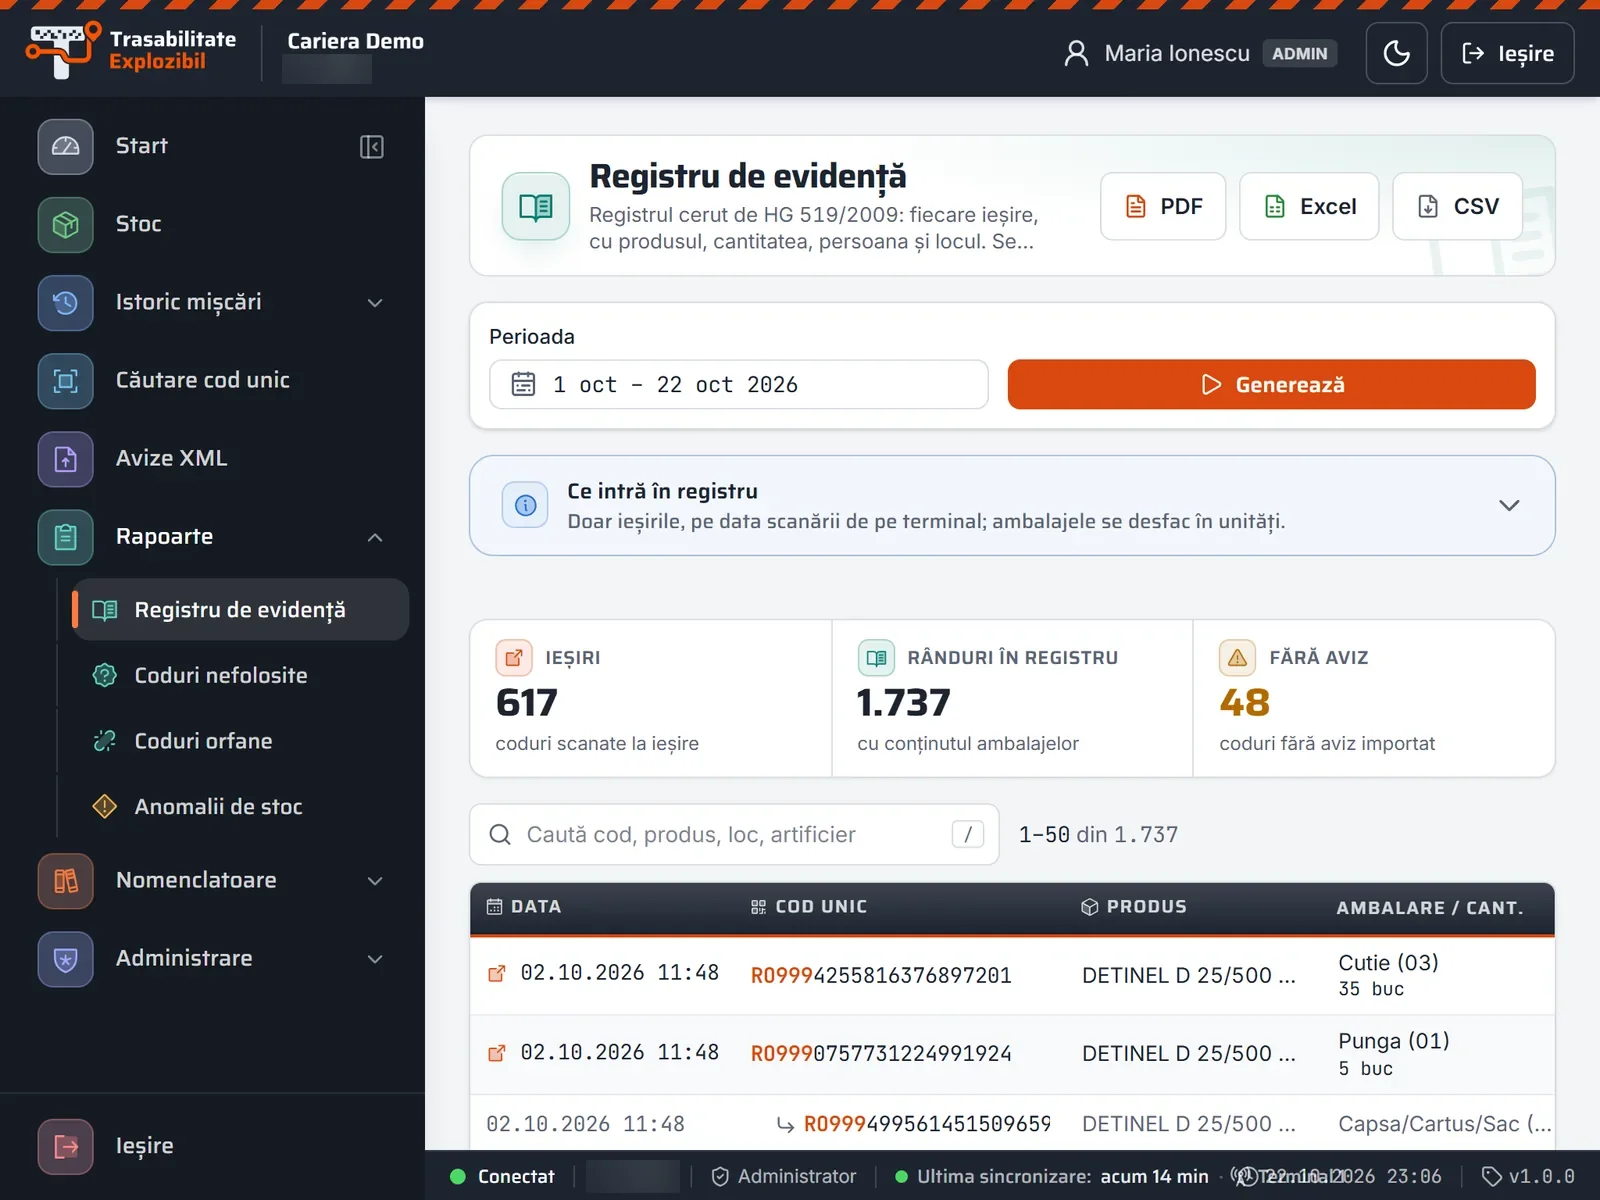Toggle dark mode with moon icon
The width and height of the screenshot is (1600, 1200).
tap(1396, 53)
